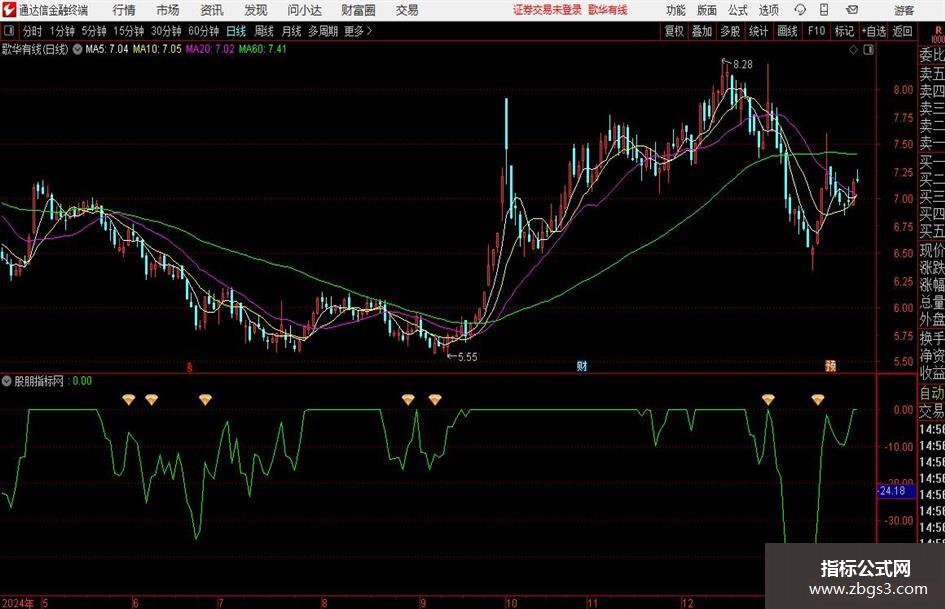
Task: Open the 问小达 menu
Action: click(x=304, y=10)
